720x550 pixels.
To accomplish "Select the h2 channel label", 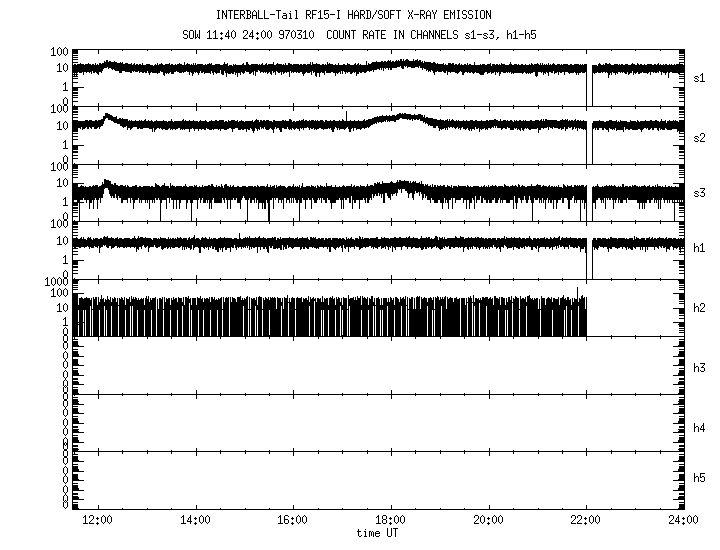I will pos(700,309).
